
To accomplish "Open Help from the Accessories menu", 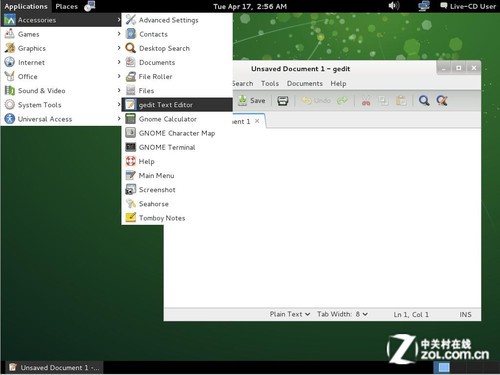I will point(177,161).
